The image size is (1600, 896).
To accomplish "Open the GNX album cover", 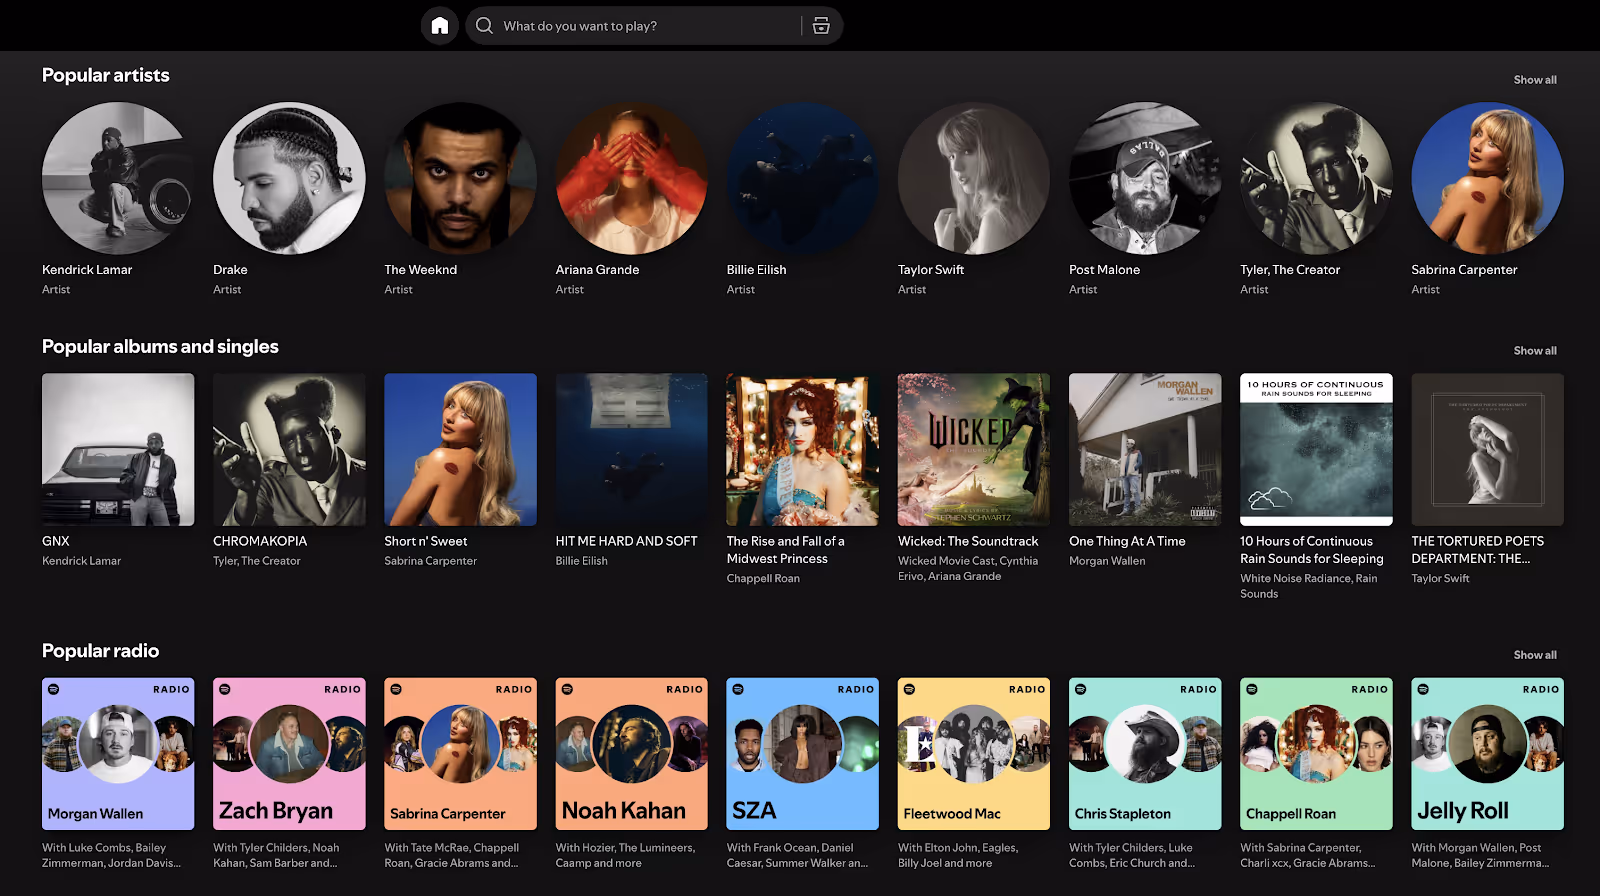I will pyautogui.click(x=118, y=450).
